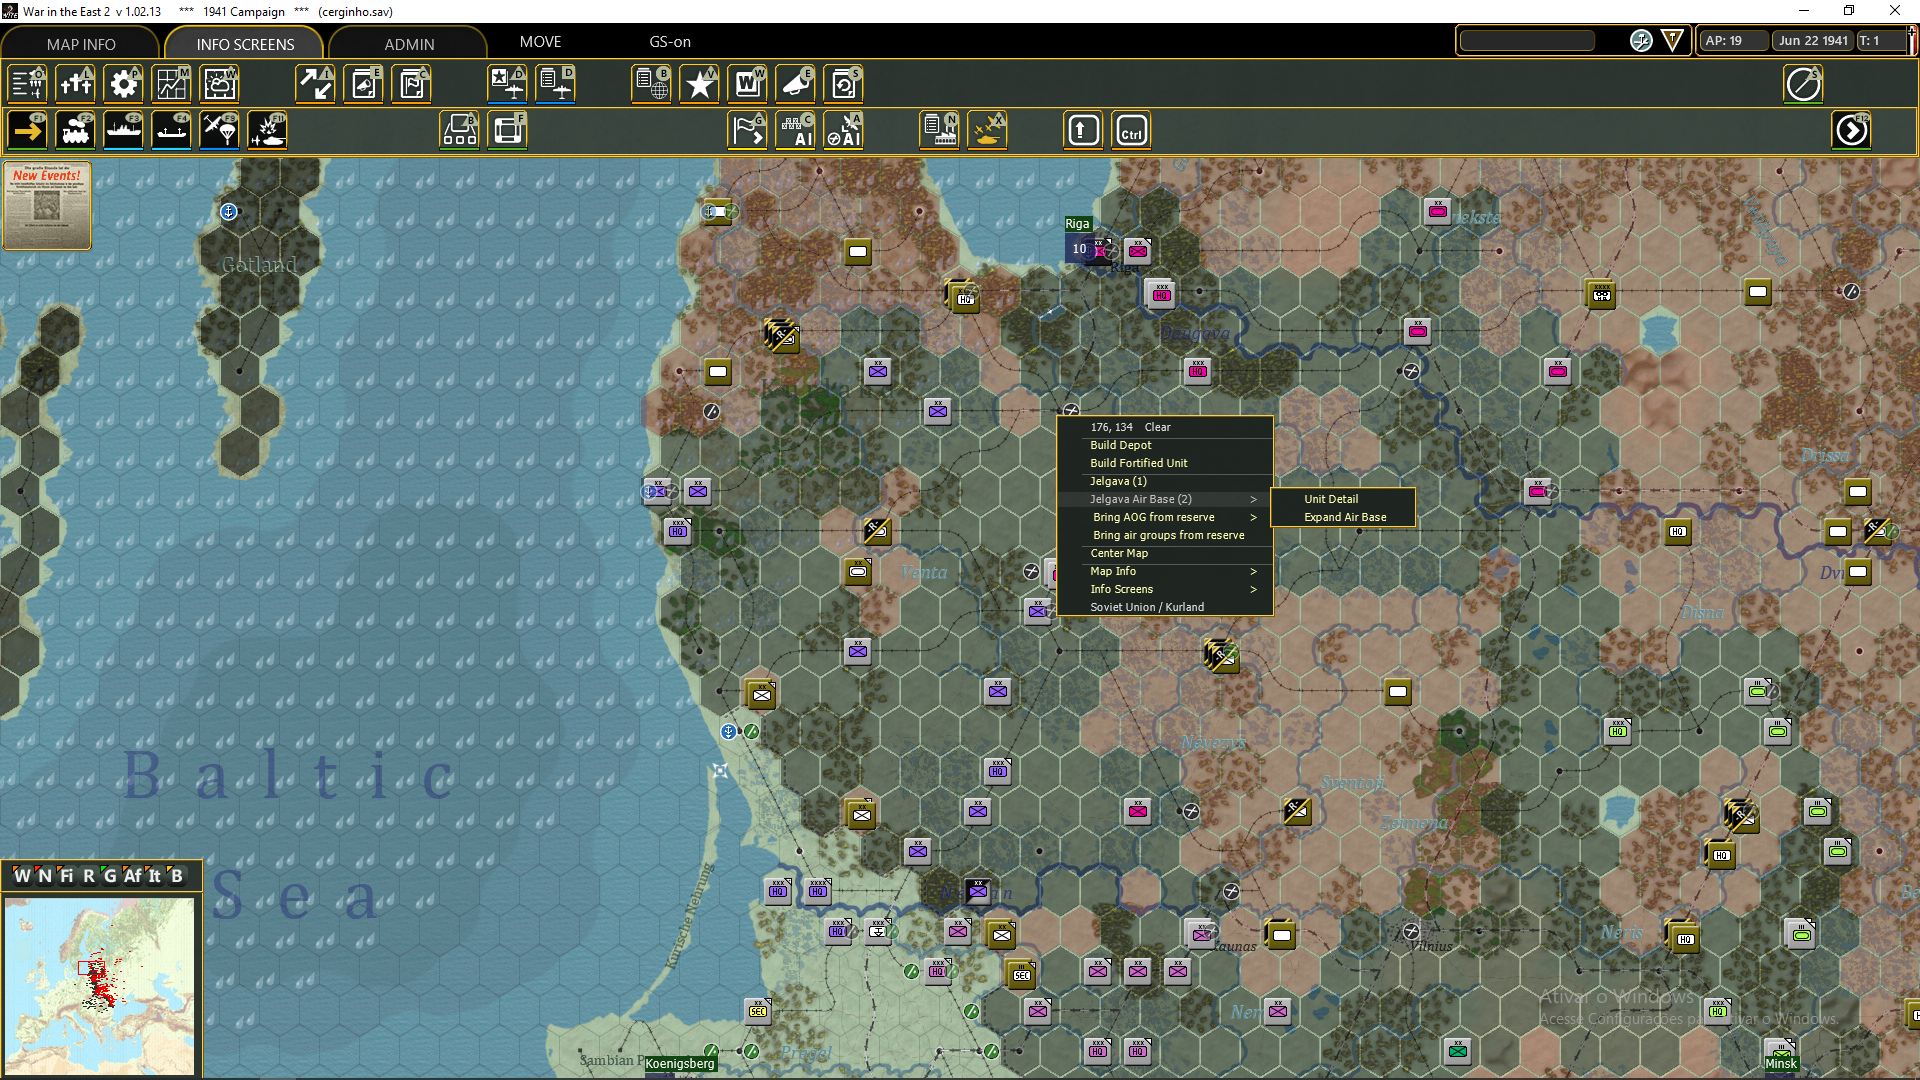Open the Order of Battle screen icon
Screen dimensions: 1920x1080
pos(28,84)
